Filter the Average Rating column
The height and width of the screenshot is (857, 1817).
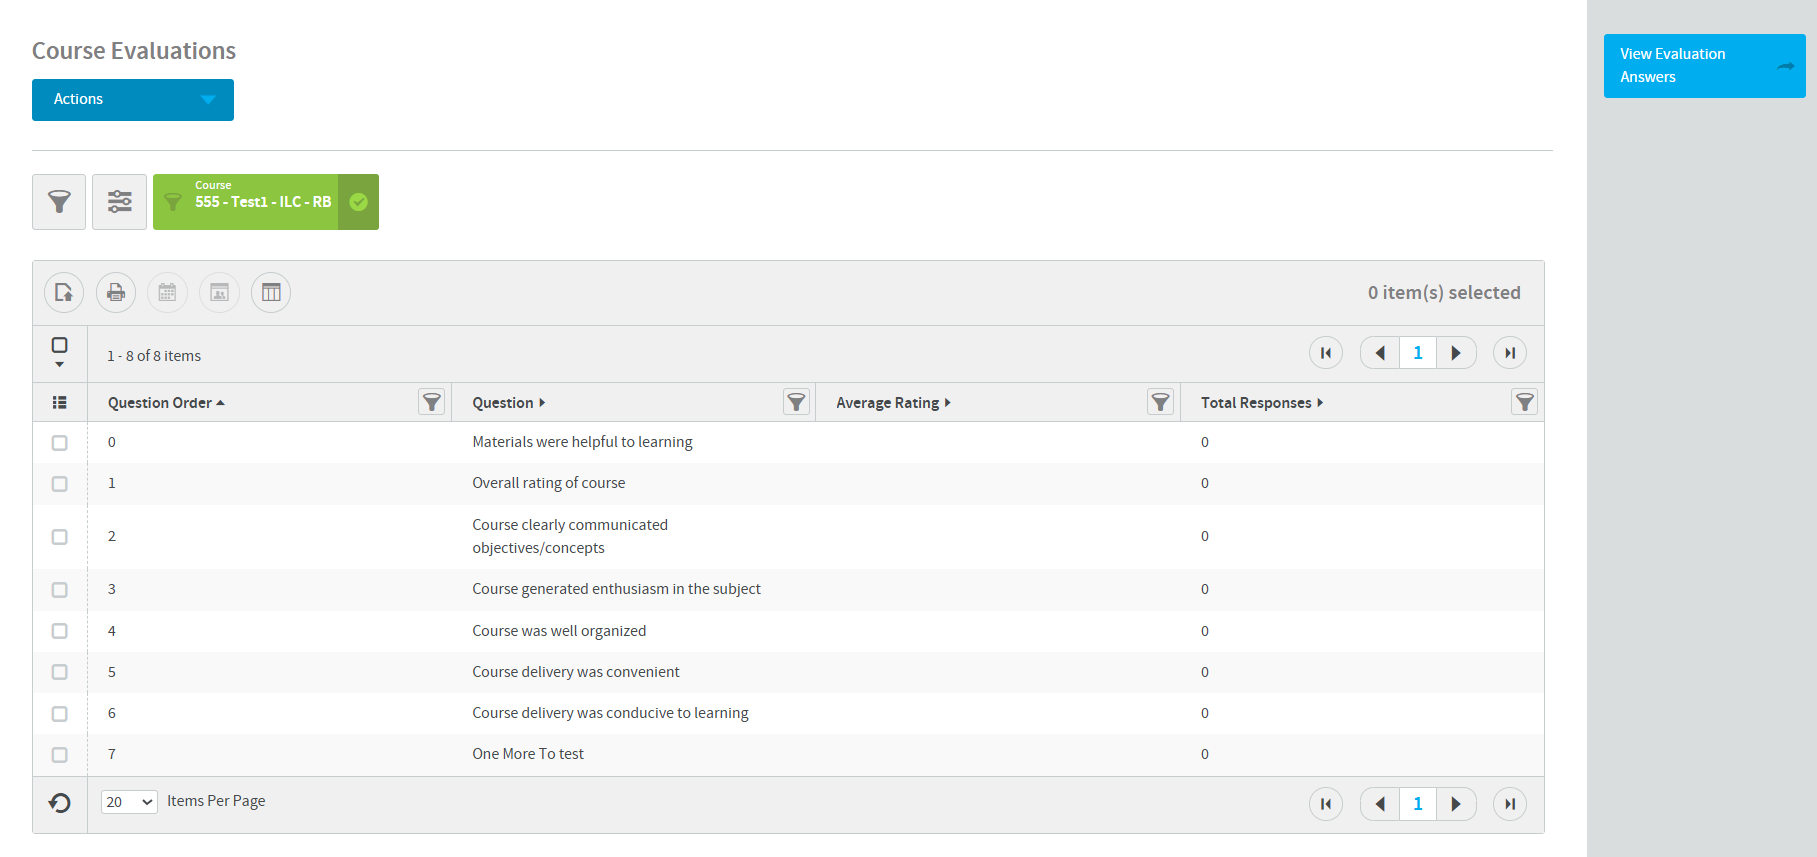(1160, 402)
